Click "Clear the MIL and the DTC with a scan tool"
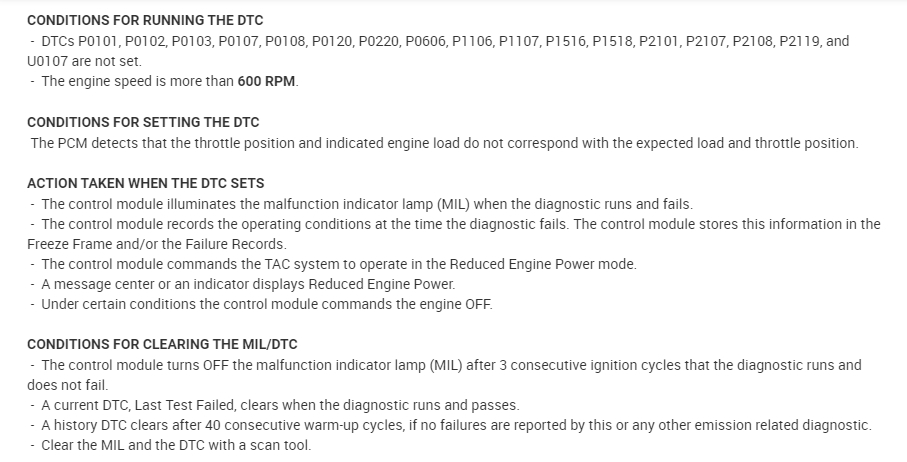907x462 pixels. [x=176, y=445]
